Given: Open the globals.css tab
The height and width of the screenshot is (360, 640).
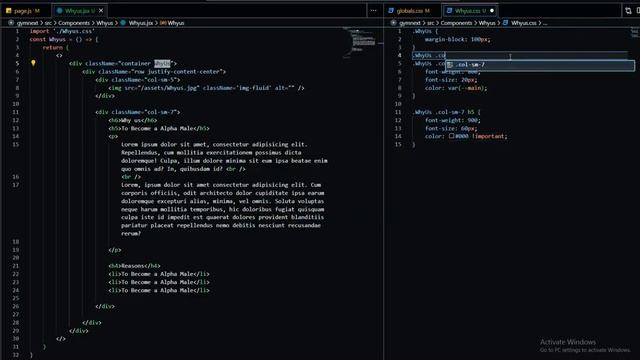Looking at the screenshot, I should tap(413, 11).
